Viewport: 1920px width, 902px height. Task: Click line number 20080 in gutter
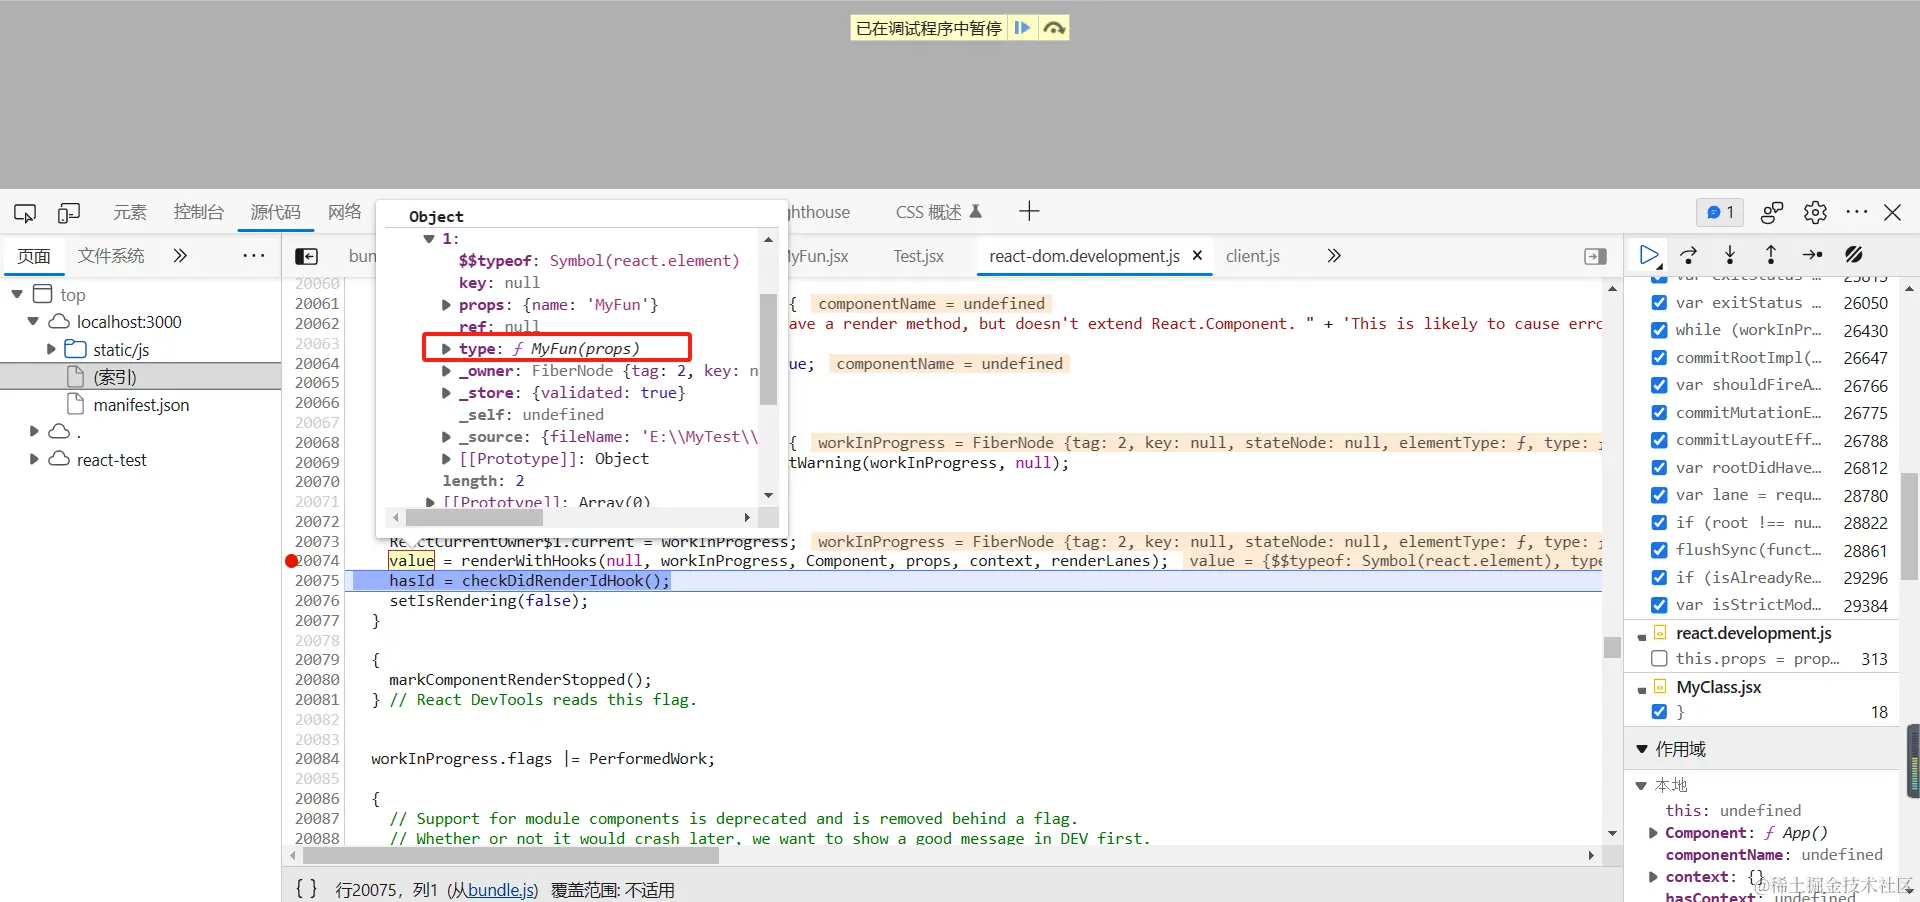[317, 680]
